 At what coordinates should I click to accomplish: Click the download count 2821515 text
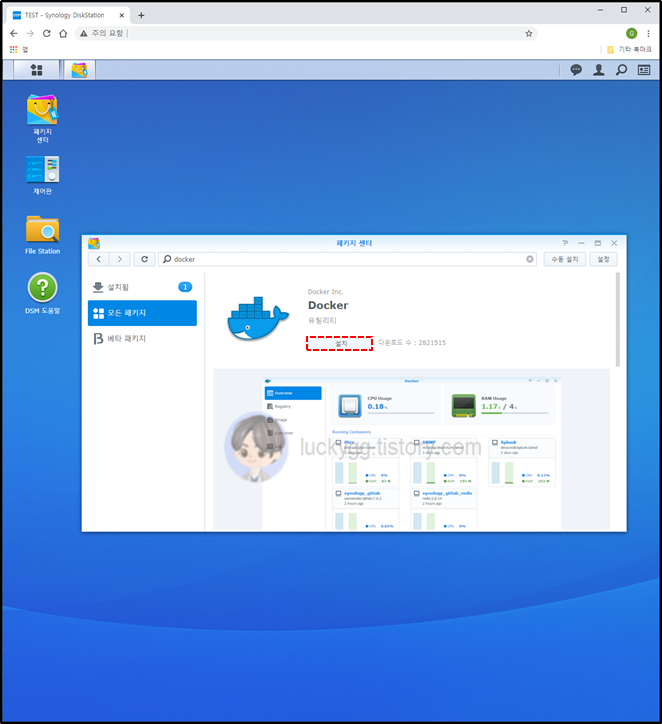(412, 343)
